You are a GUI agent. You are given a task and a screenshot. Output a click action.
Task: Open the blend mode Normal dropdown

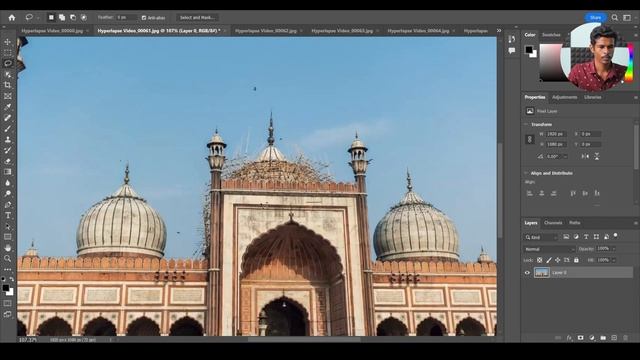549,249
